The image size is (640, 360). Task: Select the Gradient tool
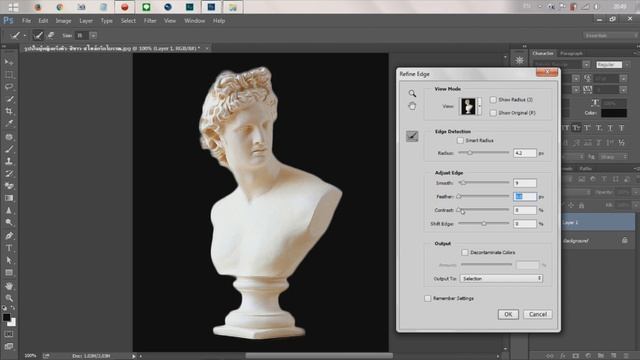(x=9, y=198)
